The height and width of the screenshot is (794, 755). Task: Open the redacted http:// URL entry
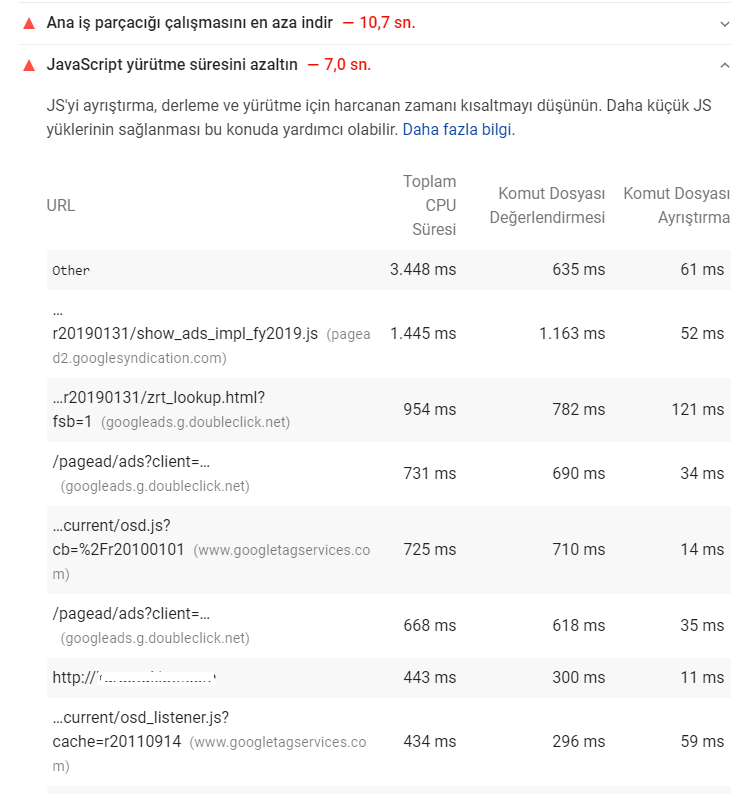pos(134,678)
